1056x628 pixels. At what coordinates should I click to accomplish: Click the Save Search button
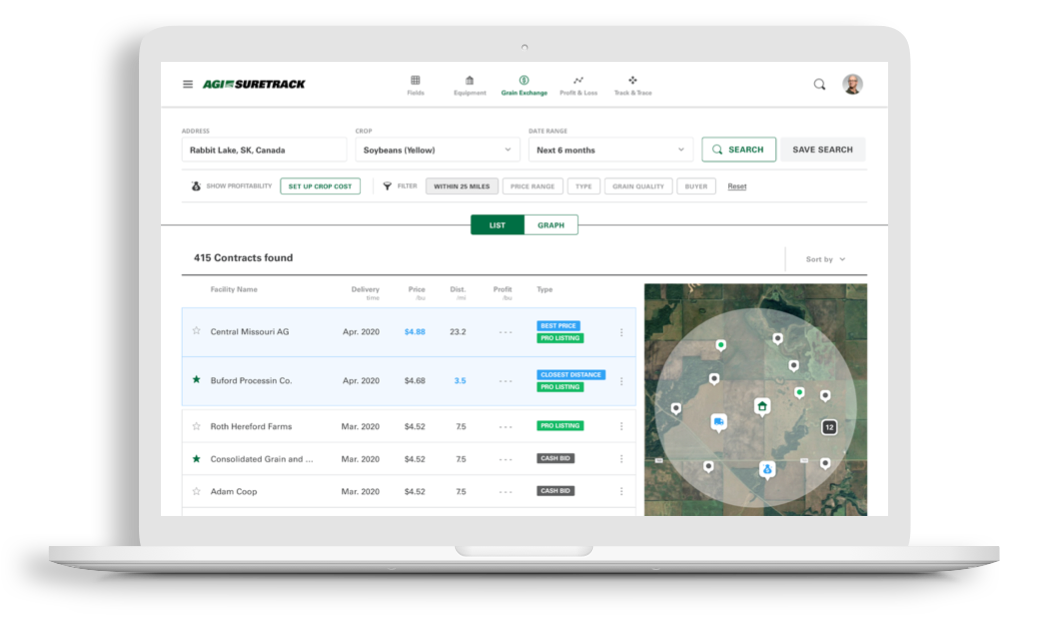click(x=822, y=150)
